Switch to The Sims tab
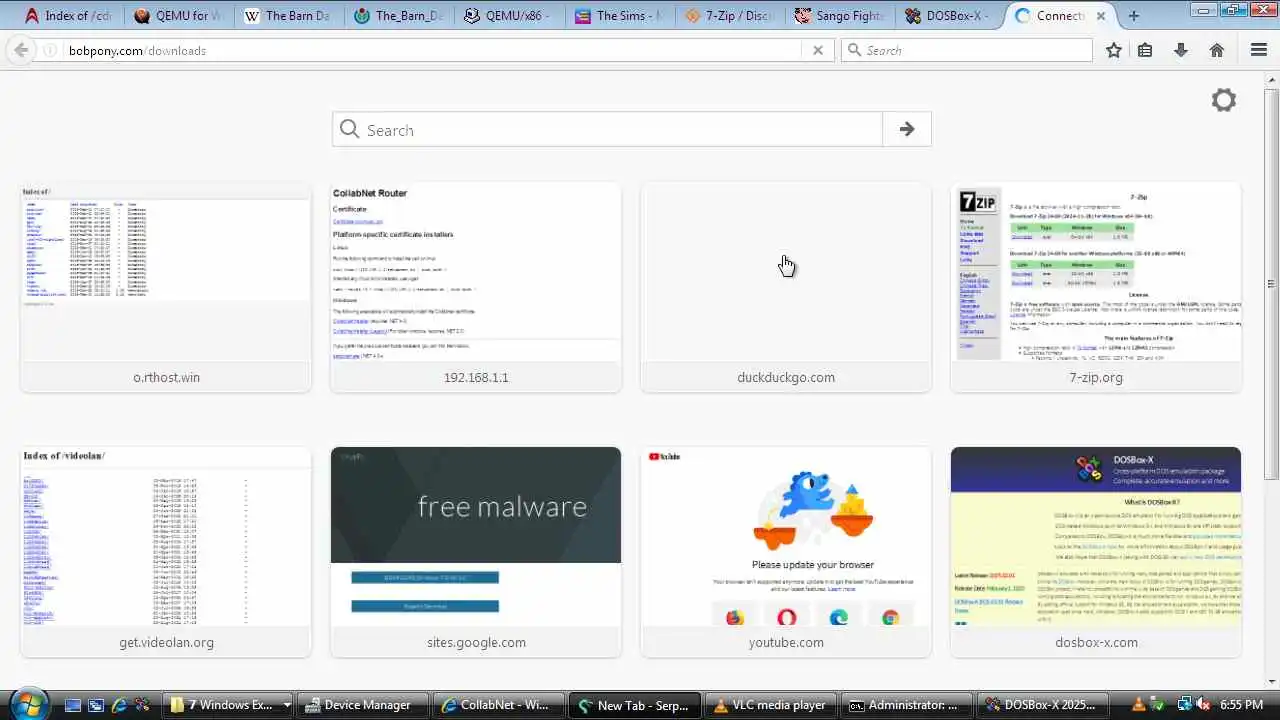 tap(619, 16)
